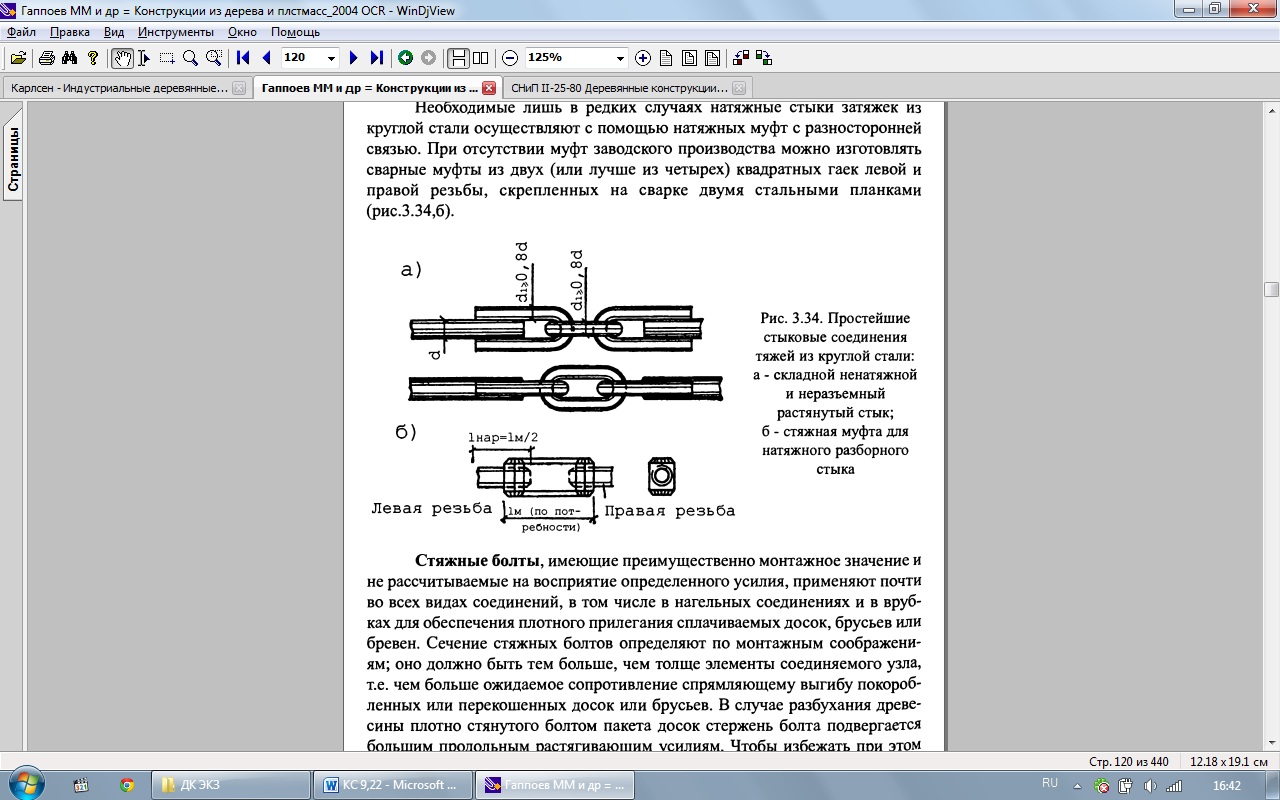1280x800 pixels.
Task: Choose the rectangle selection tool
Action: 167,58
